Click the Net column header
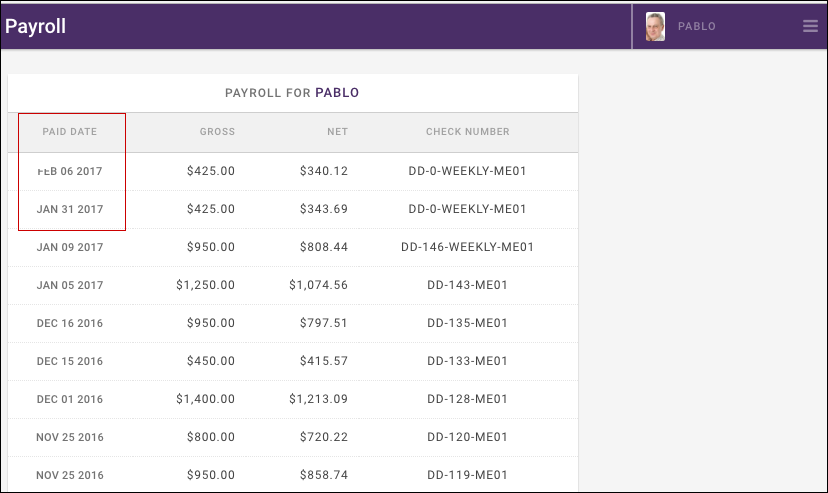Viewport: 828px width, 493px height. coord(337,132)
